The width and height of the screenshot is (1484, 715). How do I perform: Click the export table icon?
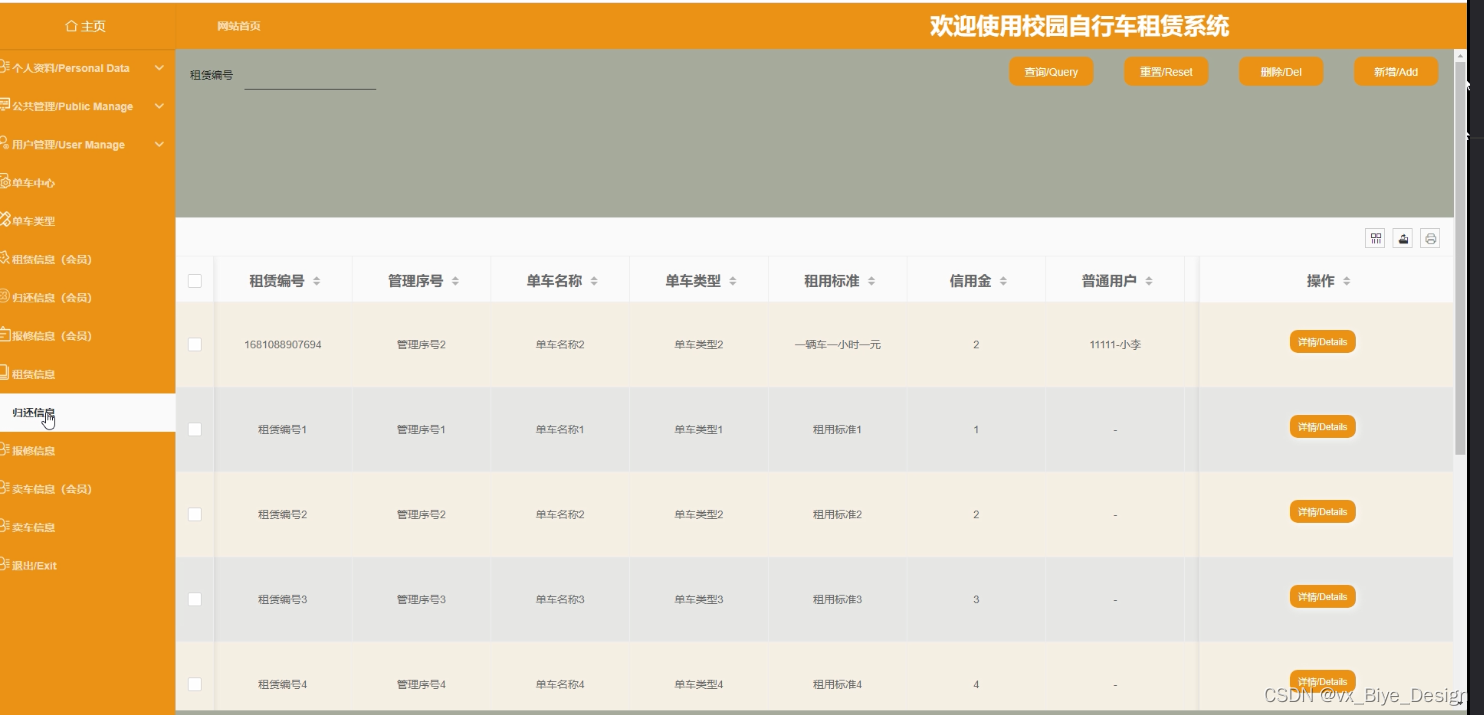point(1403,238)
